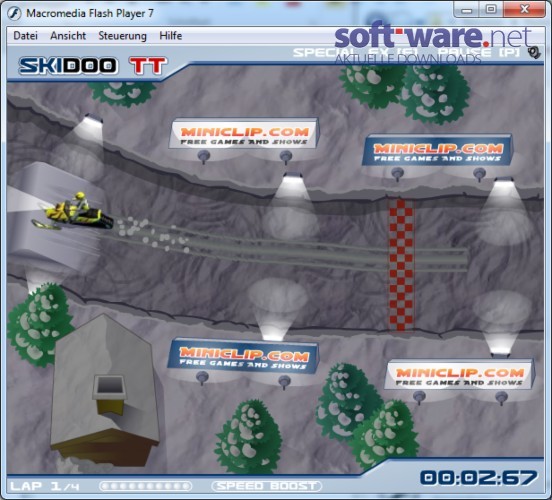The image size is (552, 500).
Task: Click the Flash Player title bar icon
Action: pyautogui.click(x=15, y=13)
